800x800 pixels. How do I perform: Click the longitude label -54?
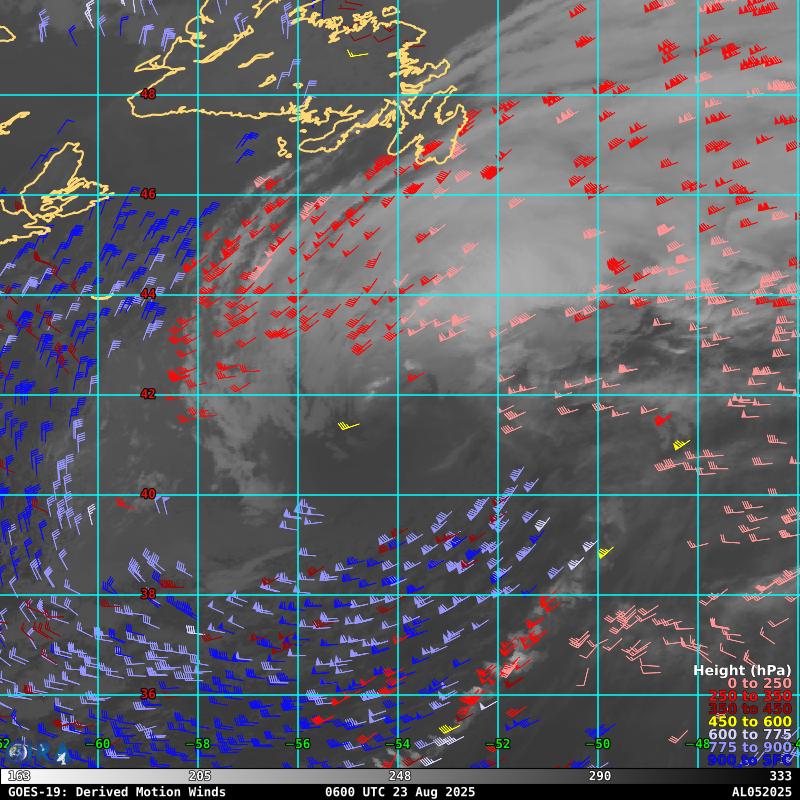pyautogui.click(x=398, y=744)
